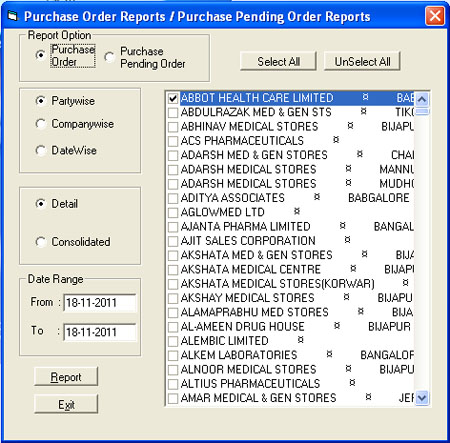The width and height of the screenshot is (450, 443).
Task: Click the From date field
Action: click(99, 303)
